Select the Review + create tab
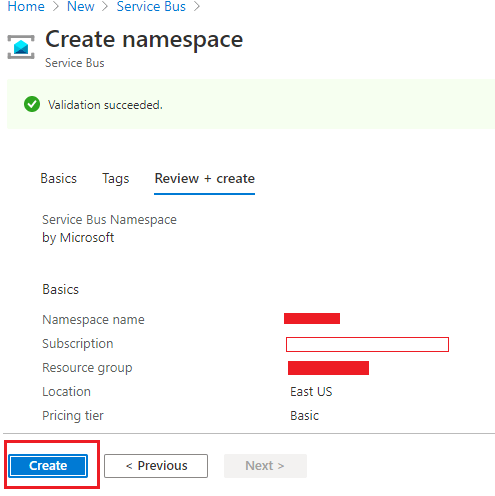 [205, 179]
